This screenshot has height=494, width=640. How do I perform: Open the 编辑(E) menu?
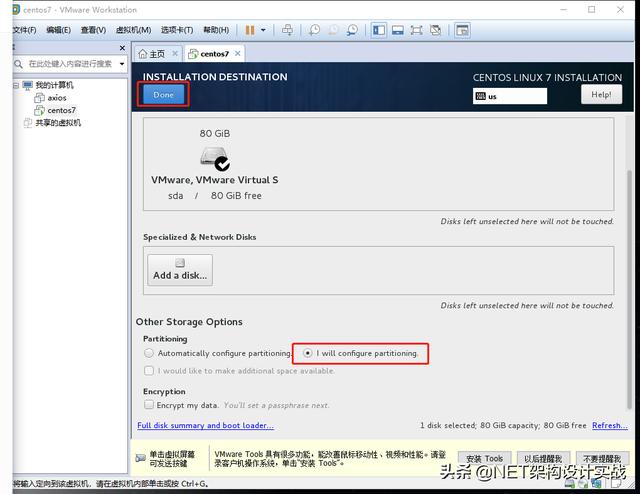pyautogui.click(x=58, y=30)
